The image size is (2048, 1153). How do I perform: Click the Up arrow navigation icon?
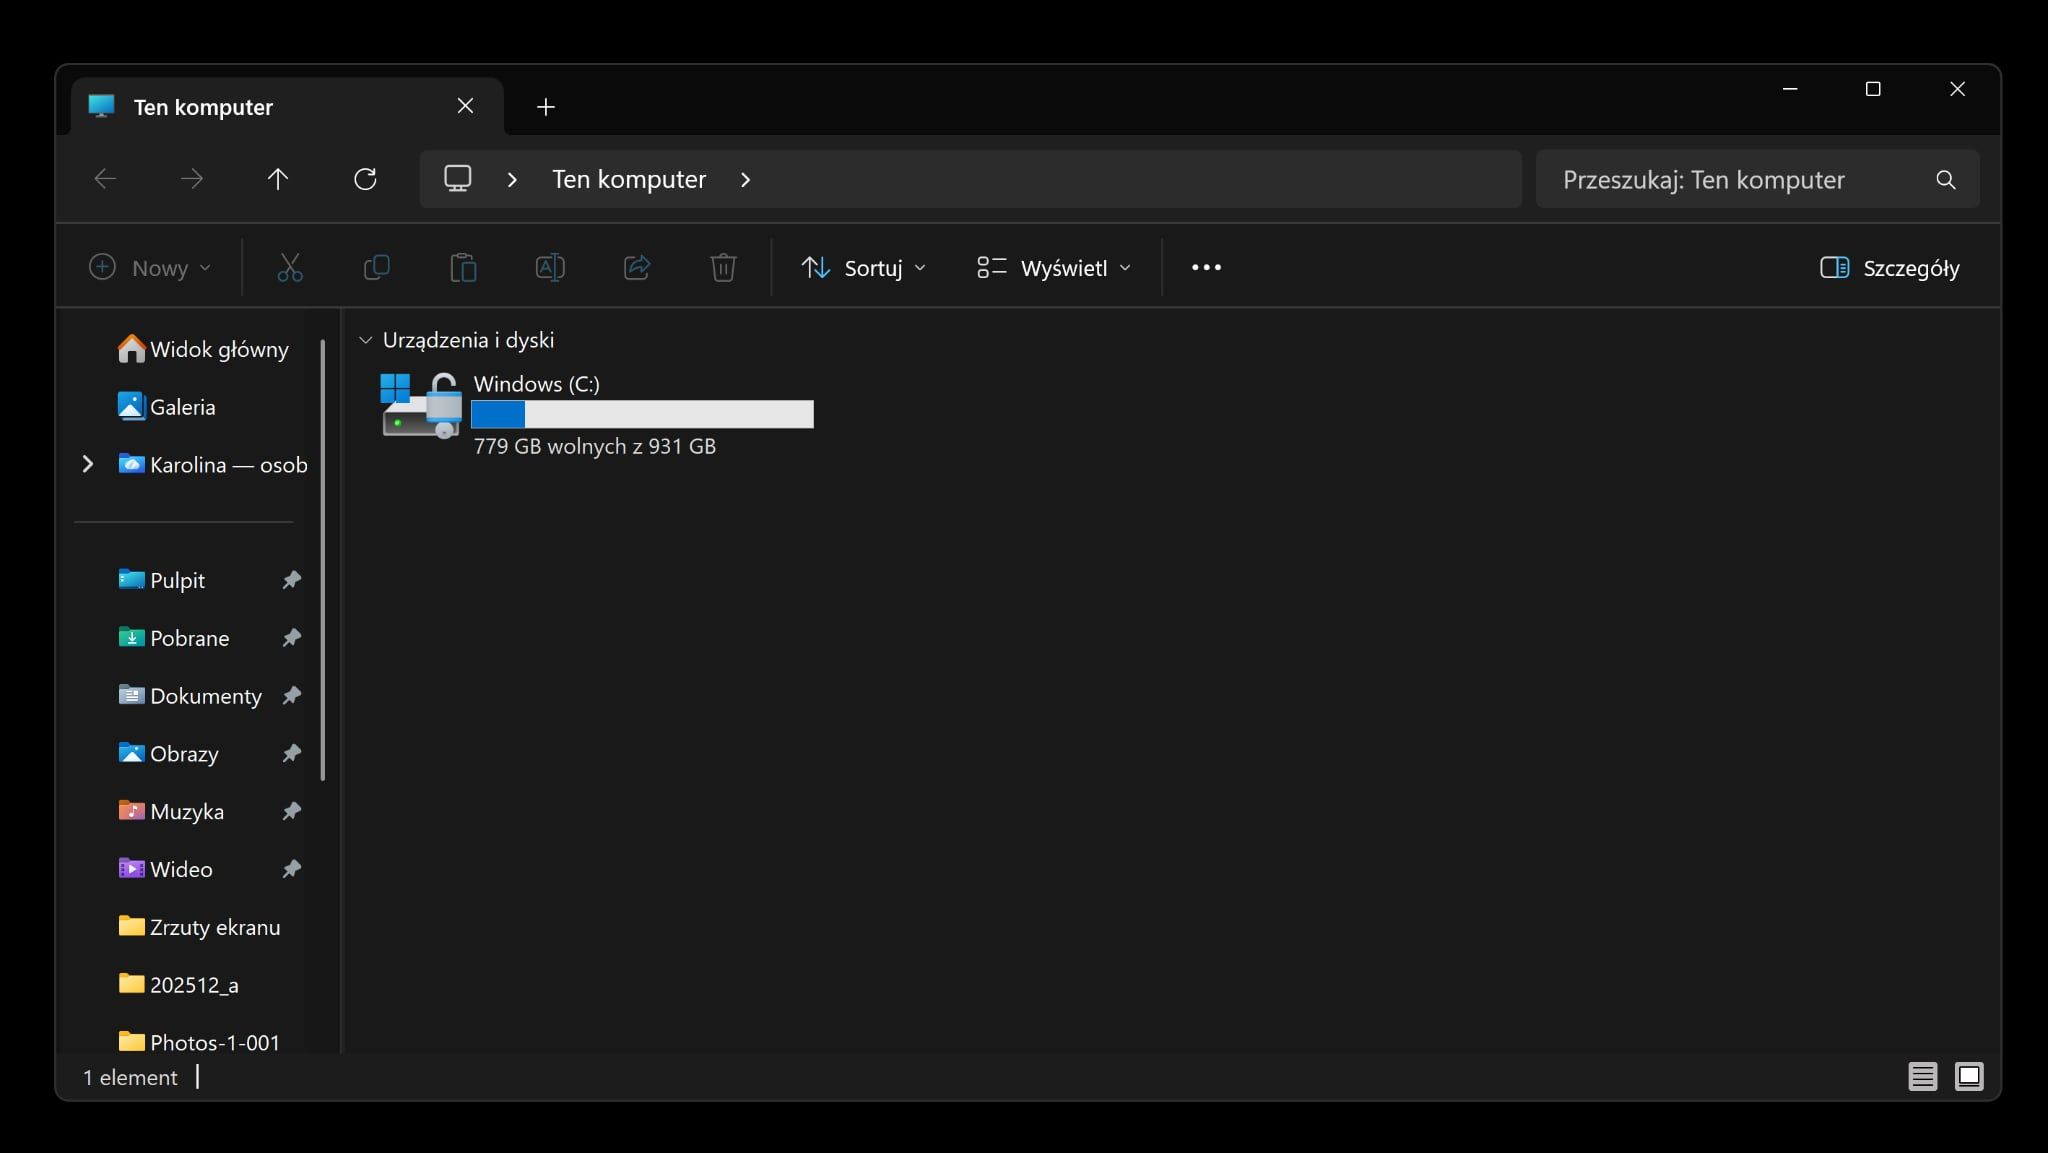278,179
